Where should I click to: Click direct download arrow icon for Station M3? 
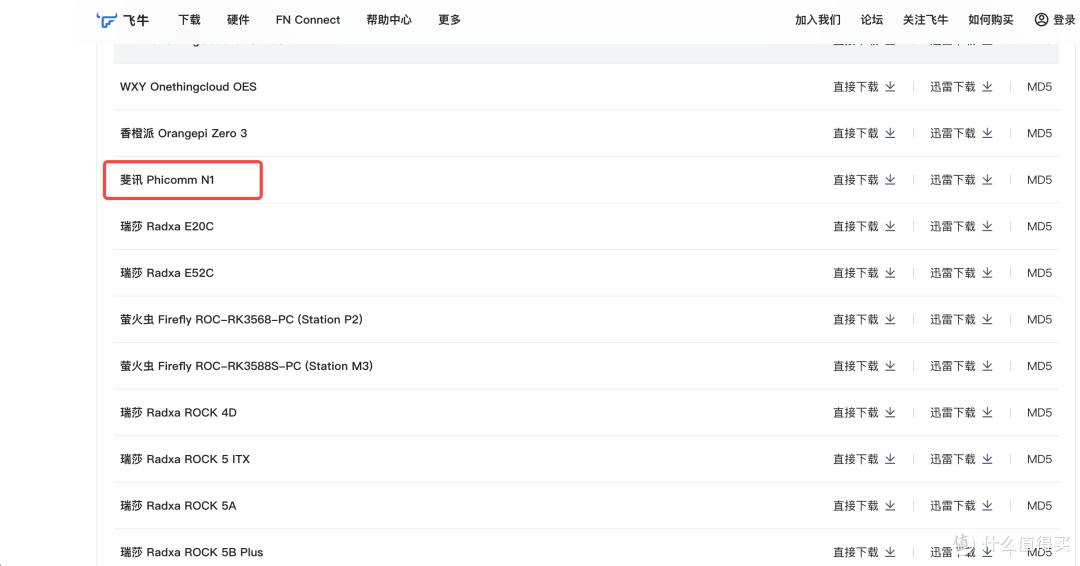click(891, 366)
